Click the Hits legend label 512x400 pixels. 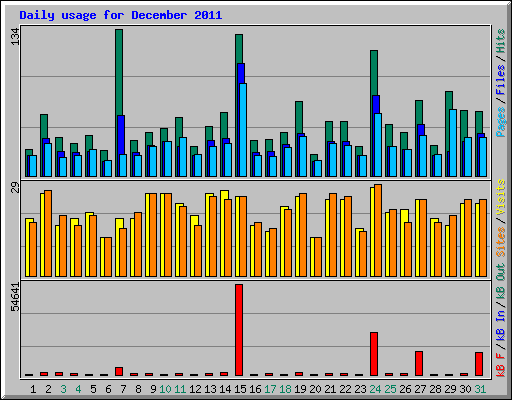coord(500,41)
